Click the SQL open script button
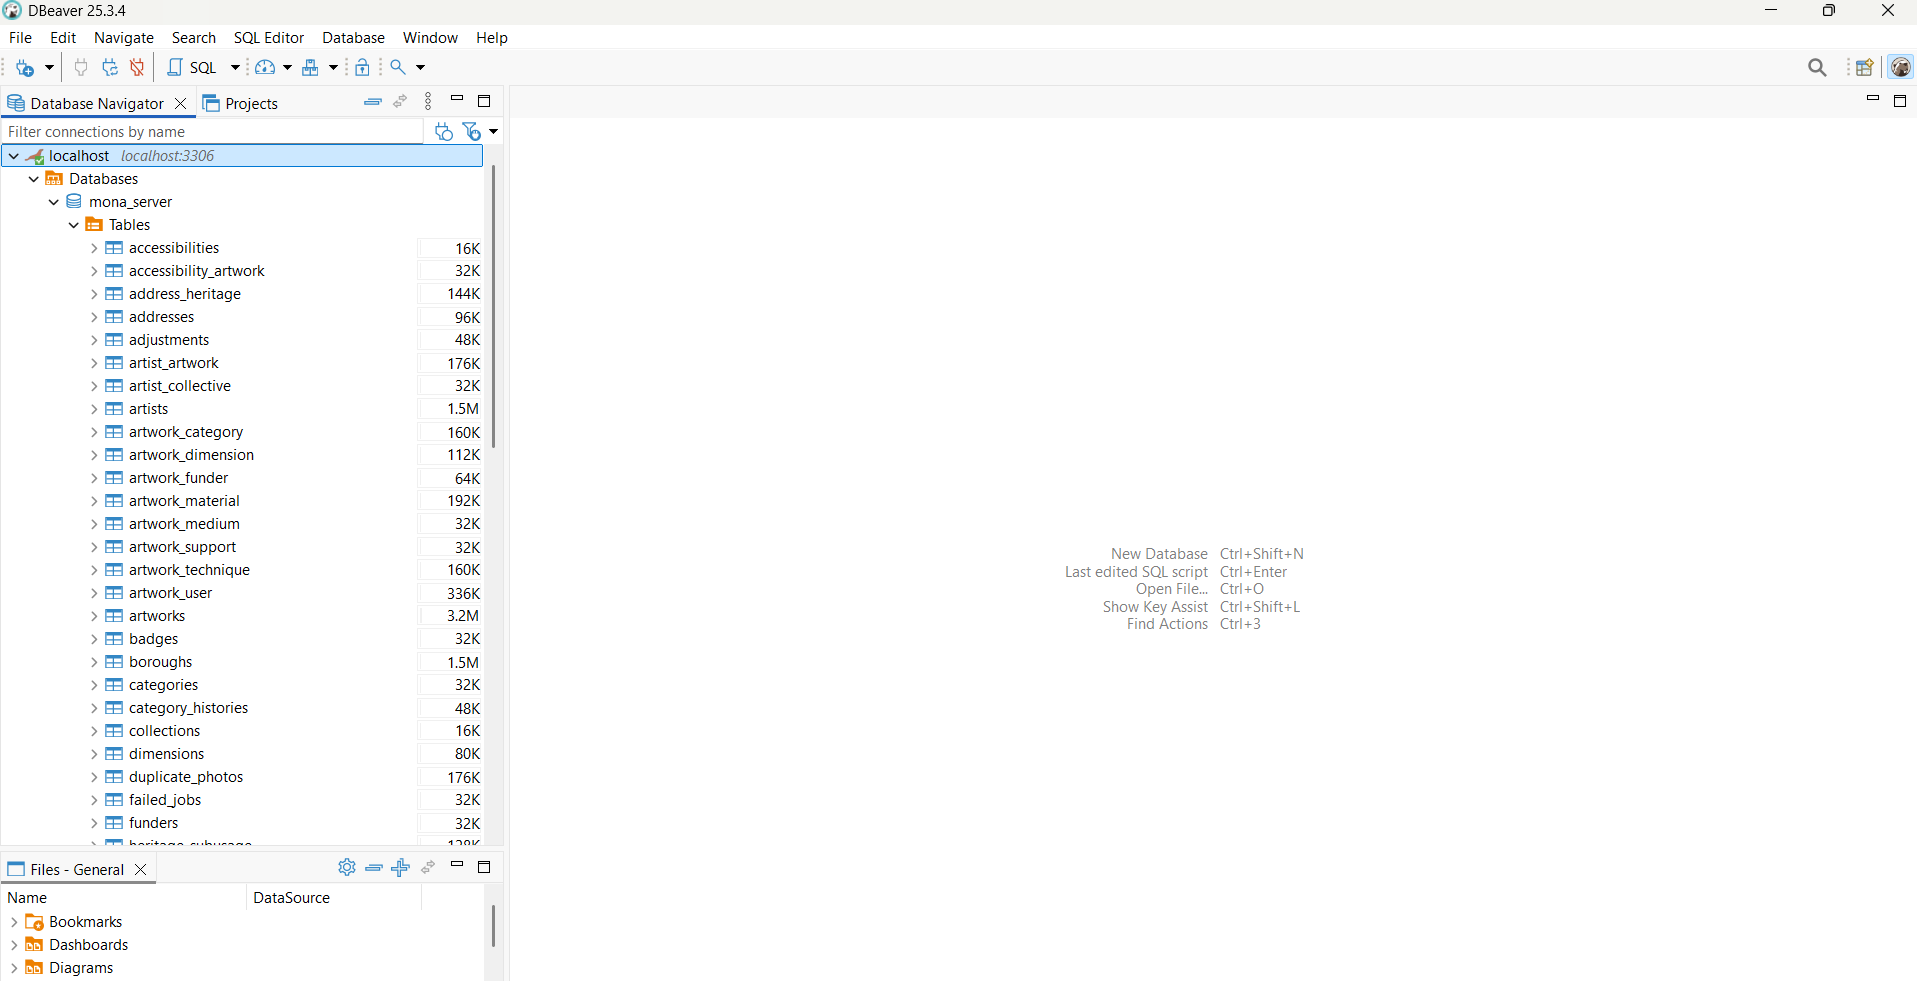Viewport: 1917px width, 981px height. [x=192, y=68]
